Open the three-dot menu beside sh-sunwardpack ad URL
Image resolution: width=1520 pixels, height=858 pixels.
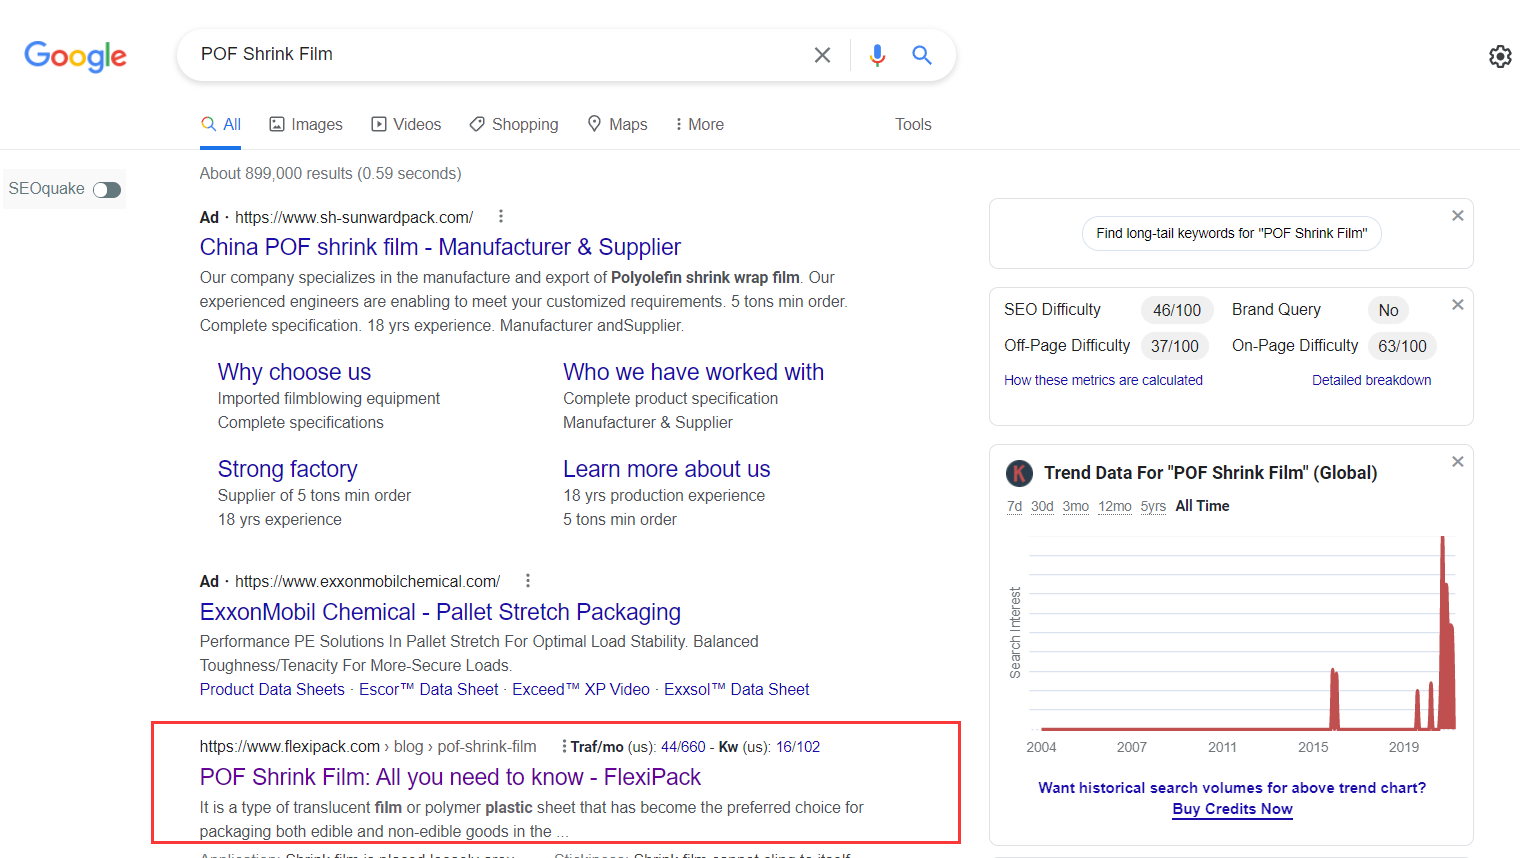501,216
